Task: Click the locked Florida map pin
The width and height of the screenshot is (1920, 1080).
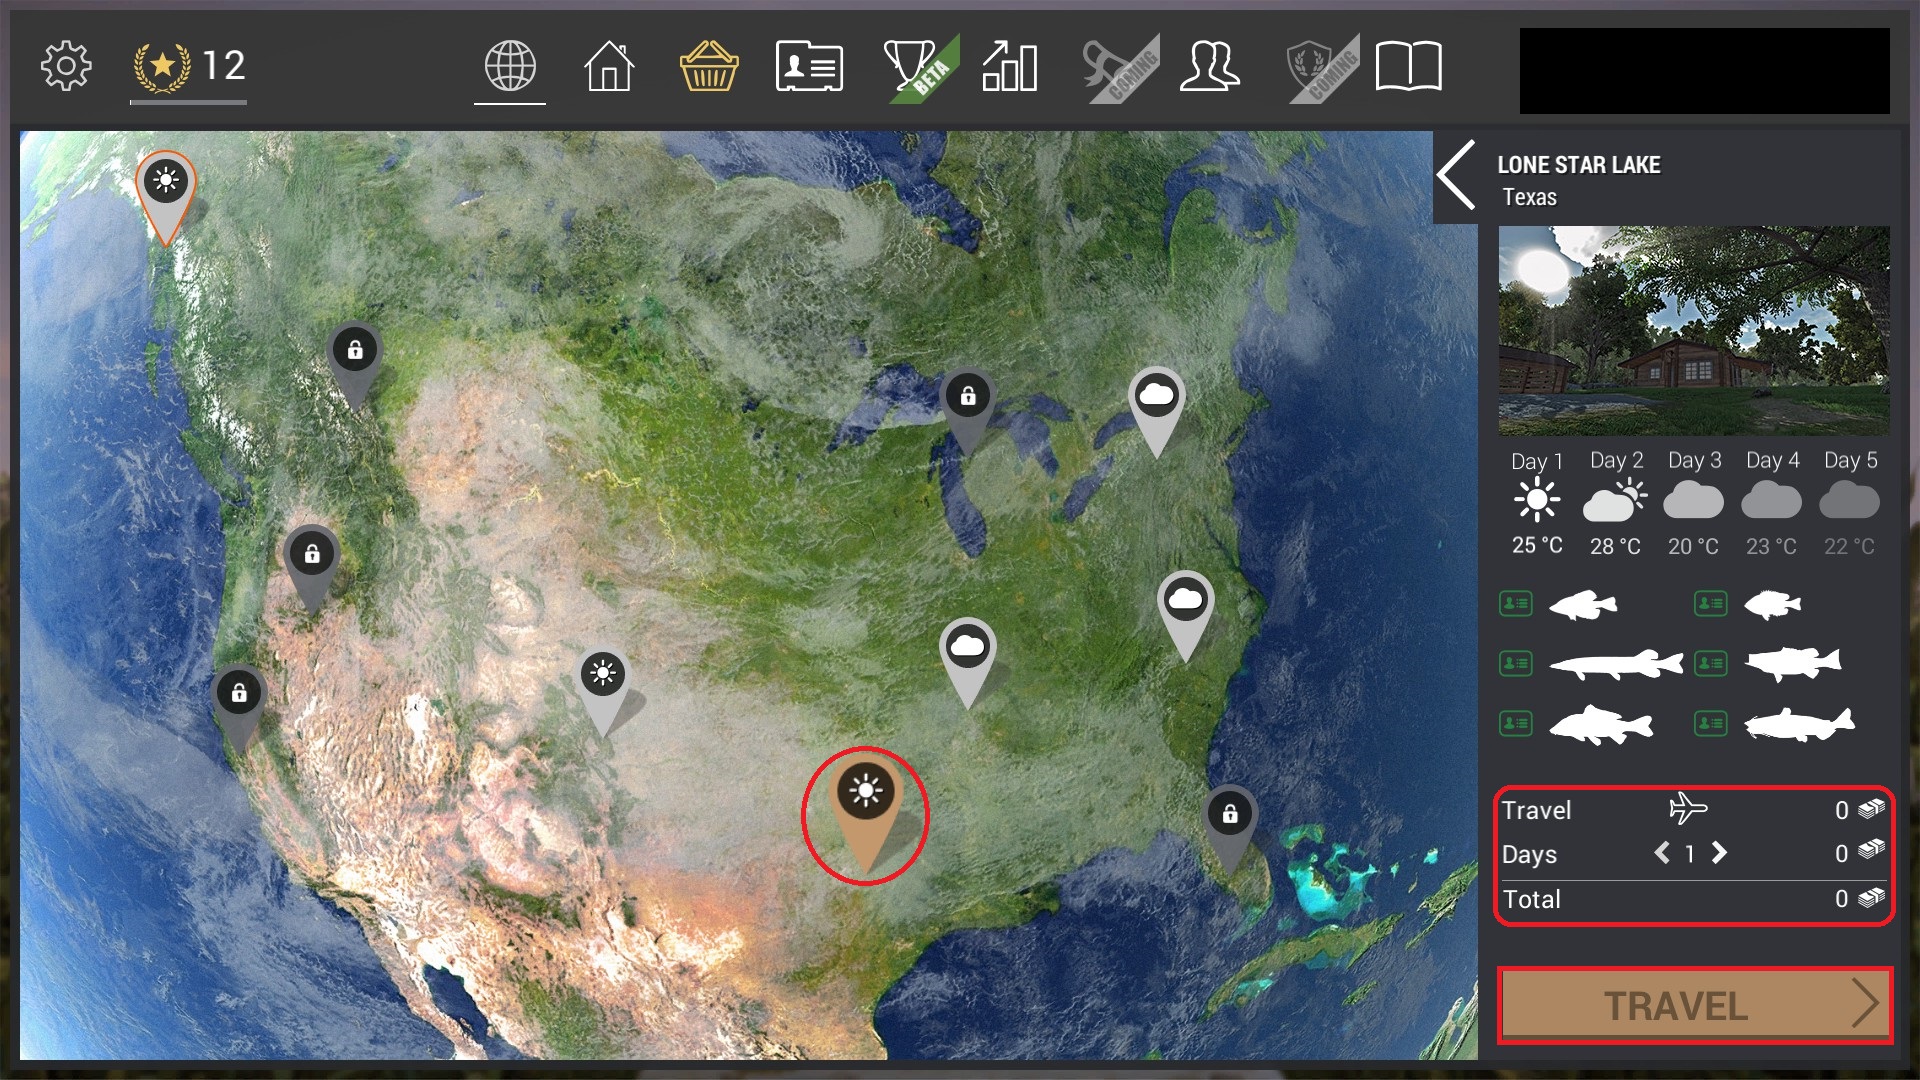Action: (1230, 830)
